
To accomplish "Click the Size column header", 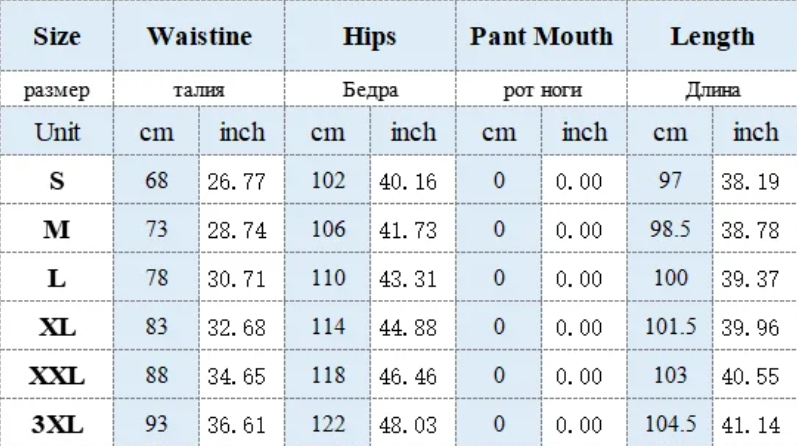I will [x=57, y=38].
